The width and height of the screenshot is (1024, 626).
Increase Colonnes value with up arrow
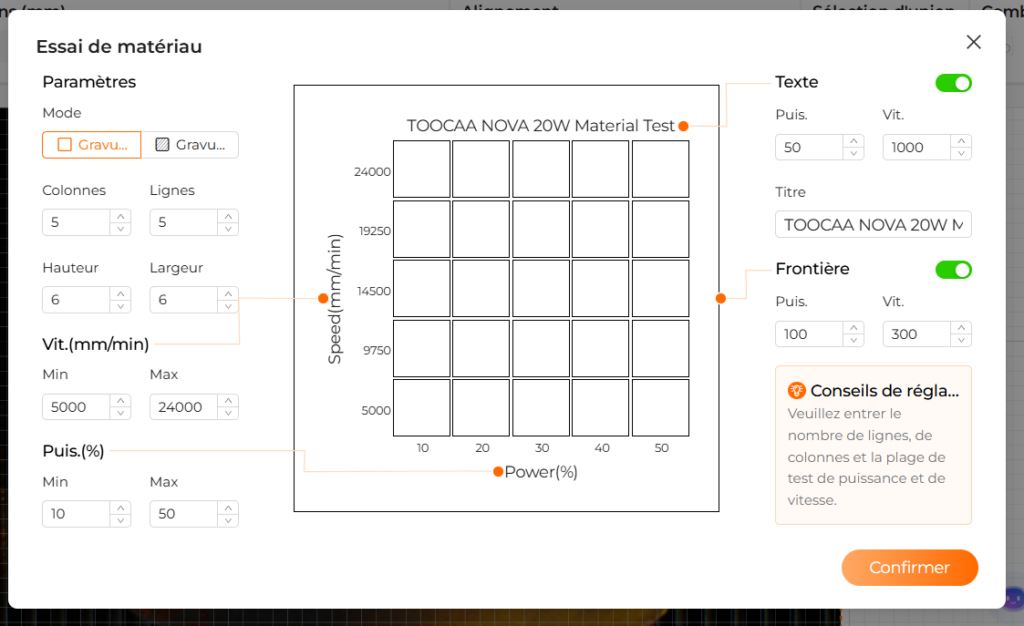click(120, 216)
